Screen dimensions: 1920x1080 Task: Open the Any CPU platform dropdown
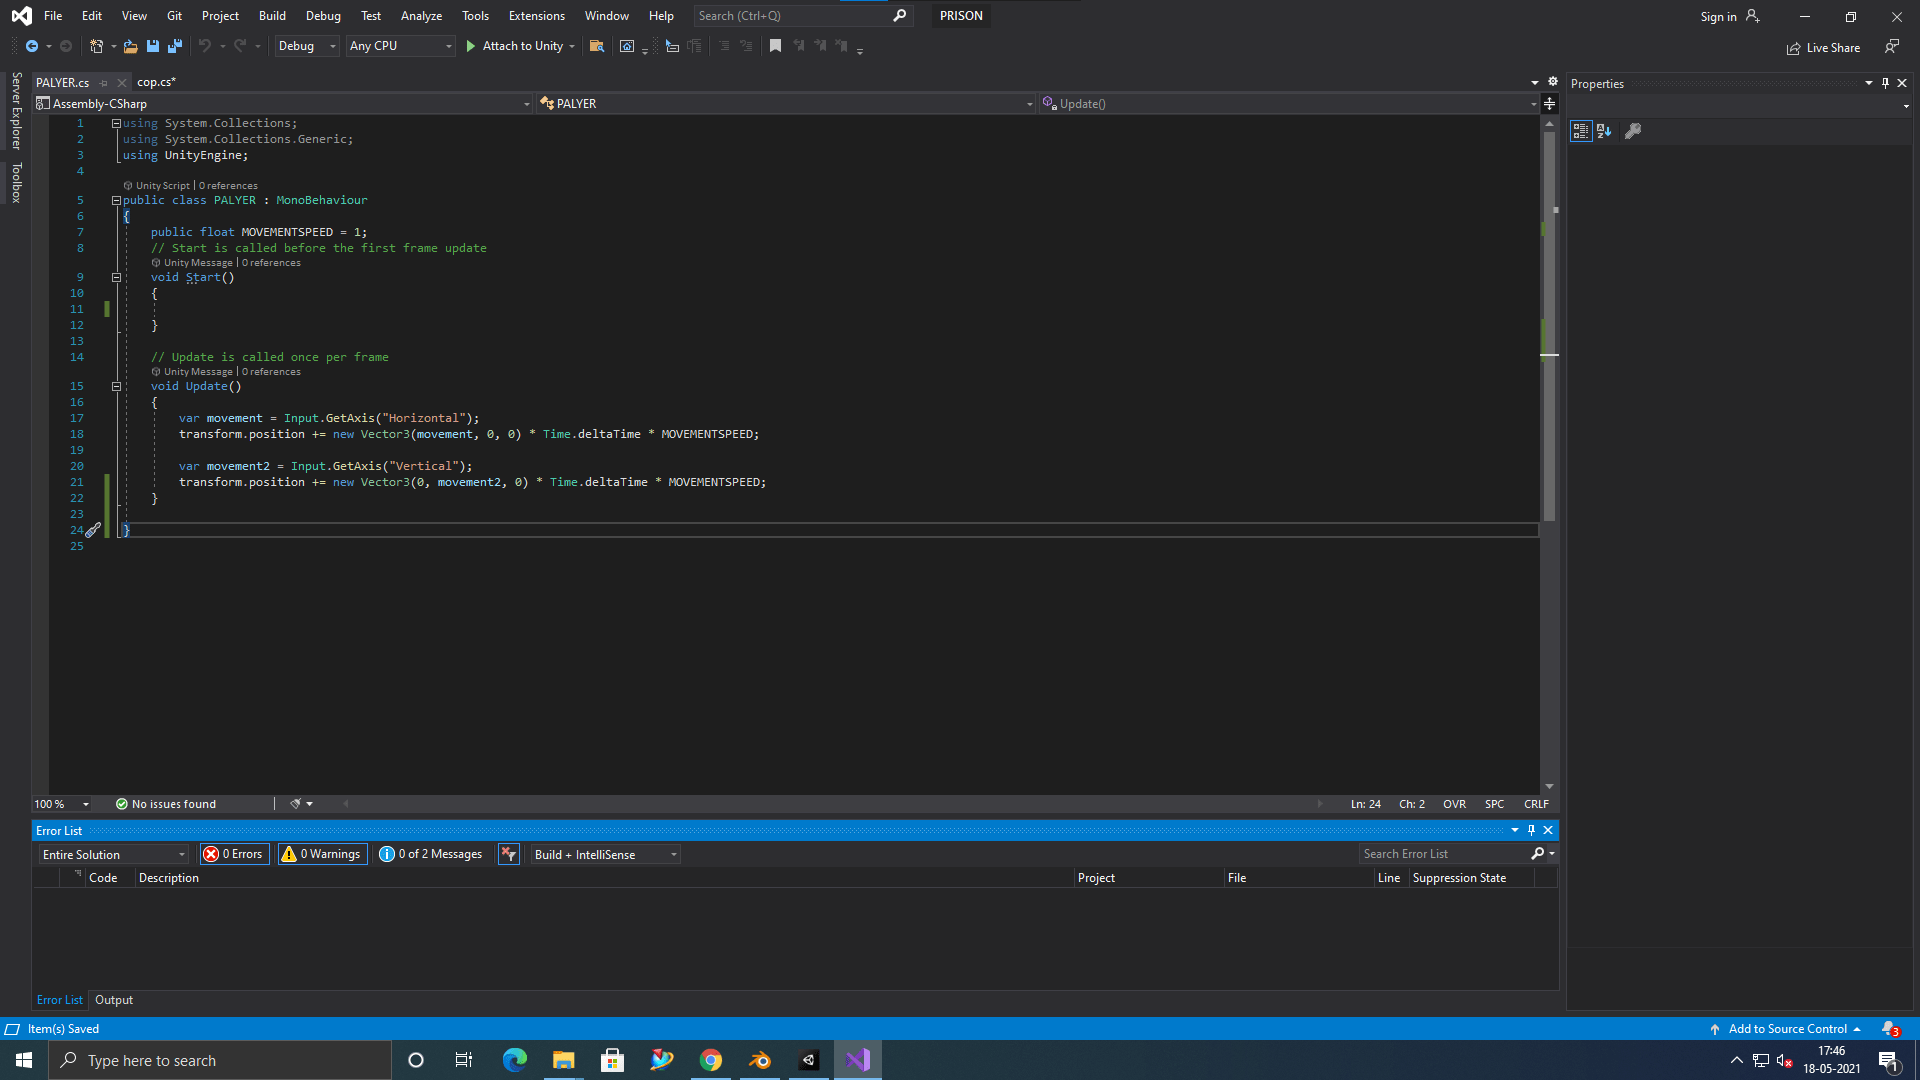pos(400,46)
